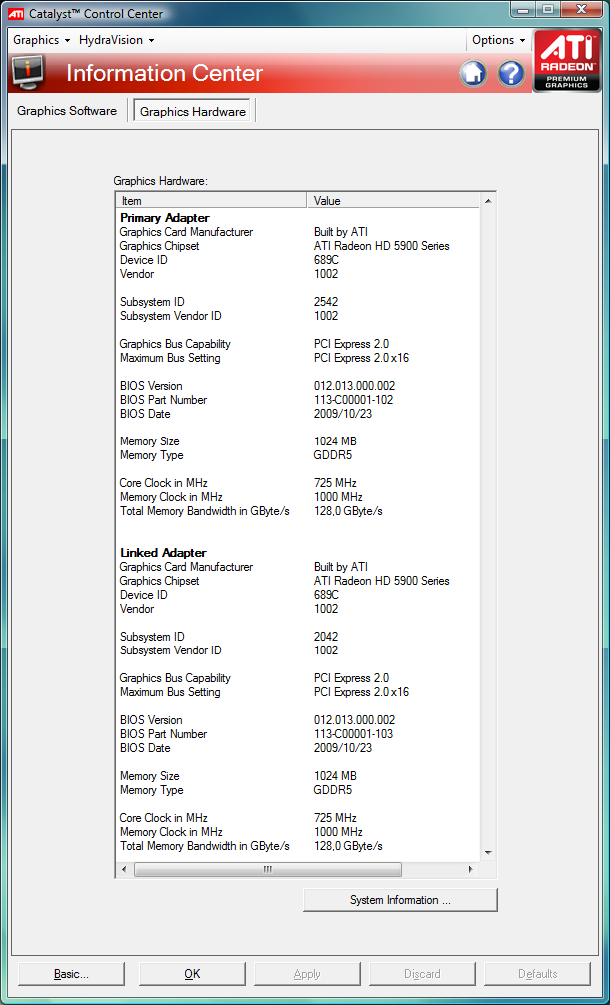Select the Linked Adapter heading
The width and height of the screenshot is (610, 1005).
pos(163,552)
